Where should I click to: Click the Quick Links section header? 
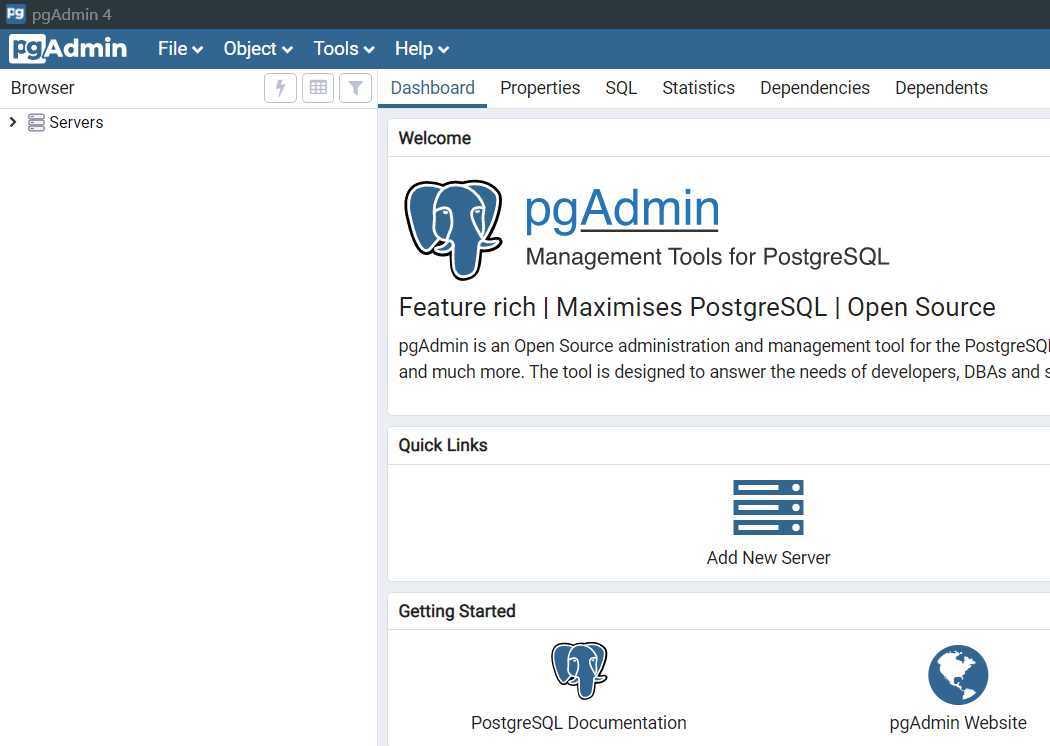[443, 445]
